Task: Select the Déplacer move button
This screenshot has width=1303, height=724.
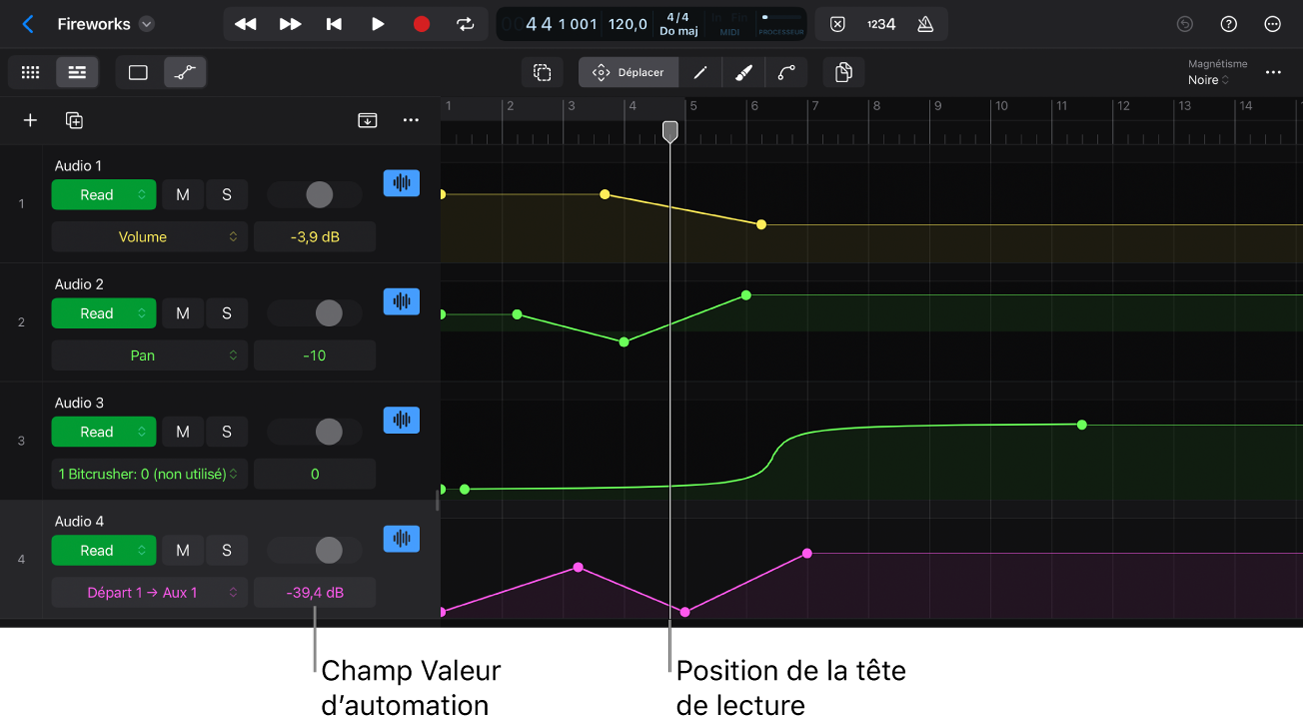Action: [628, 72]
